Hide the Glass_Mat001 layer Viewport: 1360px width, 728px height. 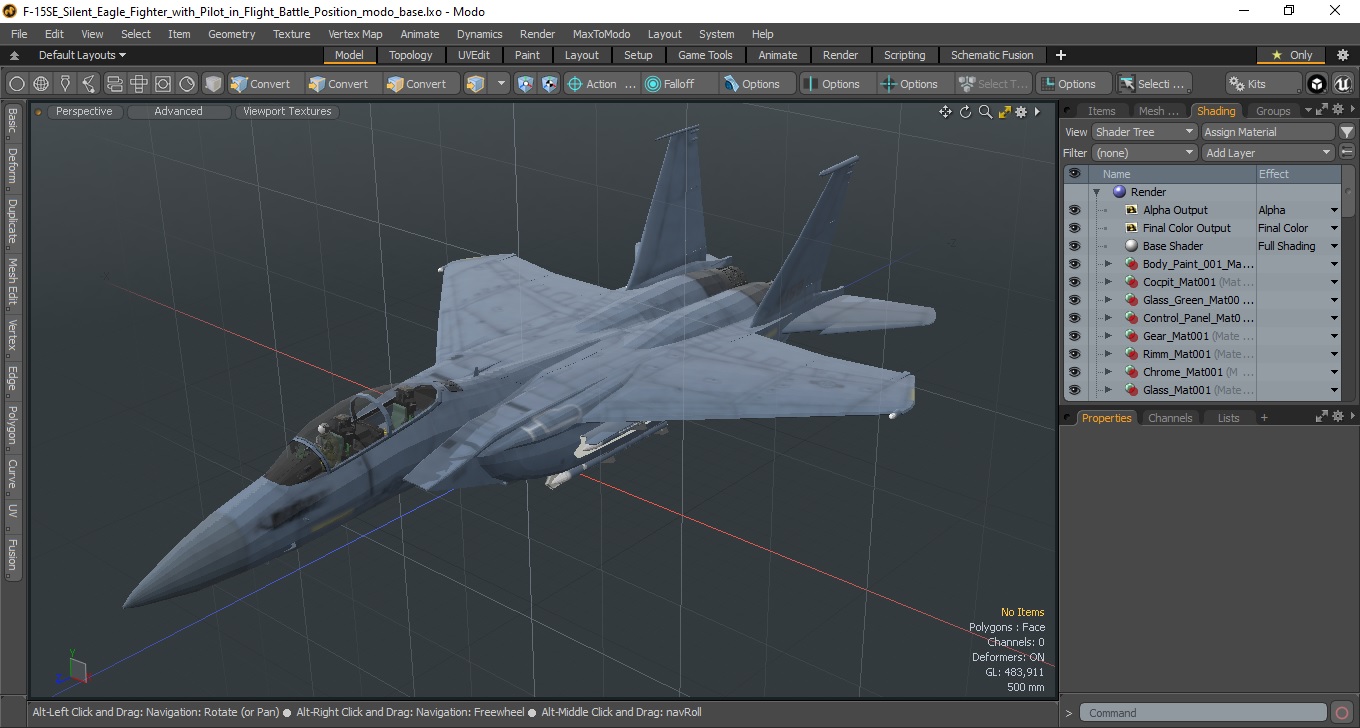(1074, 390)
